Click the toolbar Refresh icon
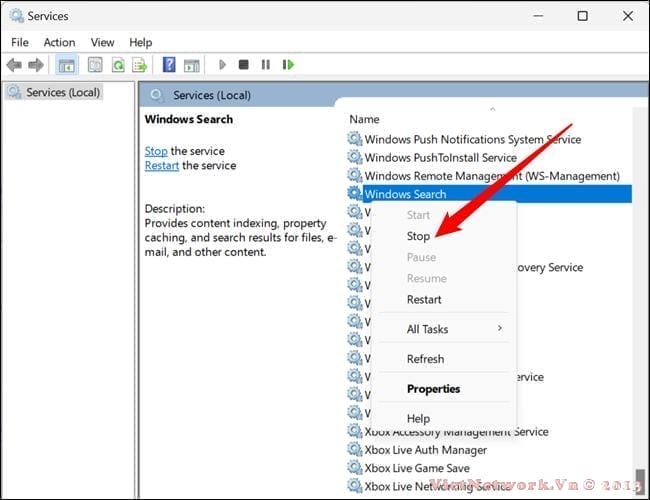Screen dimensions: 650x500 pos(116,65)
